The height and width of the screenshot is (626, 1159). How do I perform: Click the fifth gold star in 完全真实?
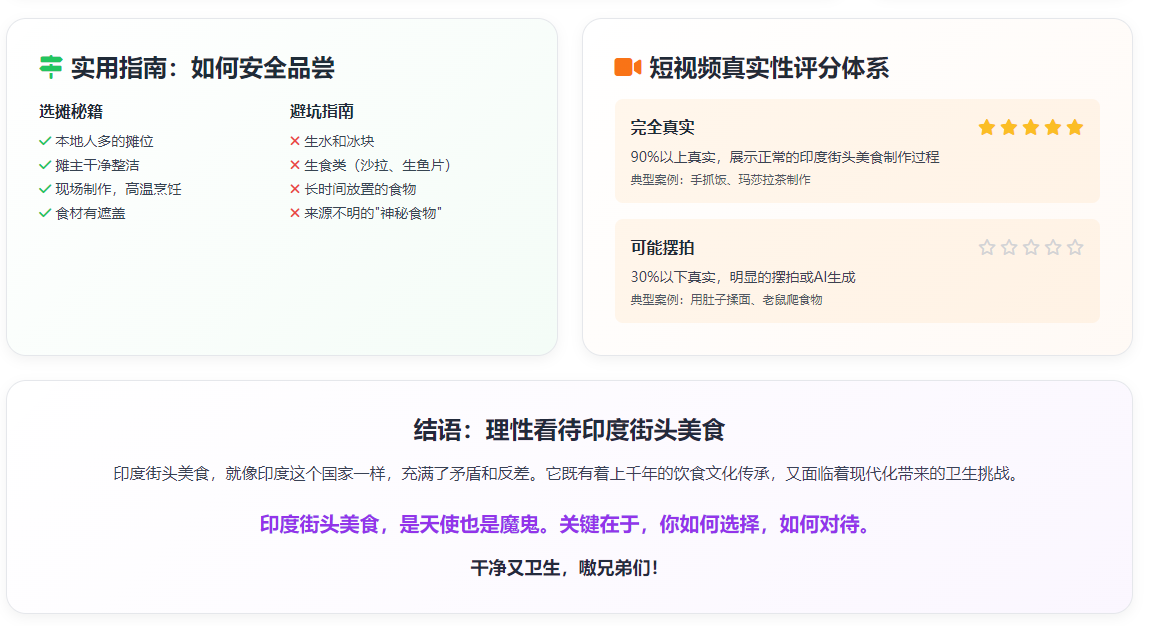click(1075, 127)
